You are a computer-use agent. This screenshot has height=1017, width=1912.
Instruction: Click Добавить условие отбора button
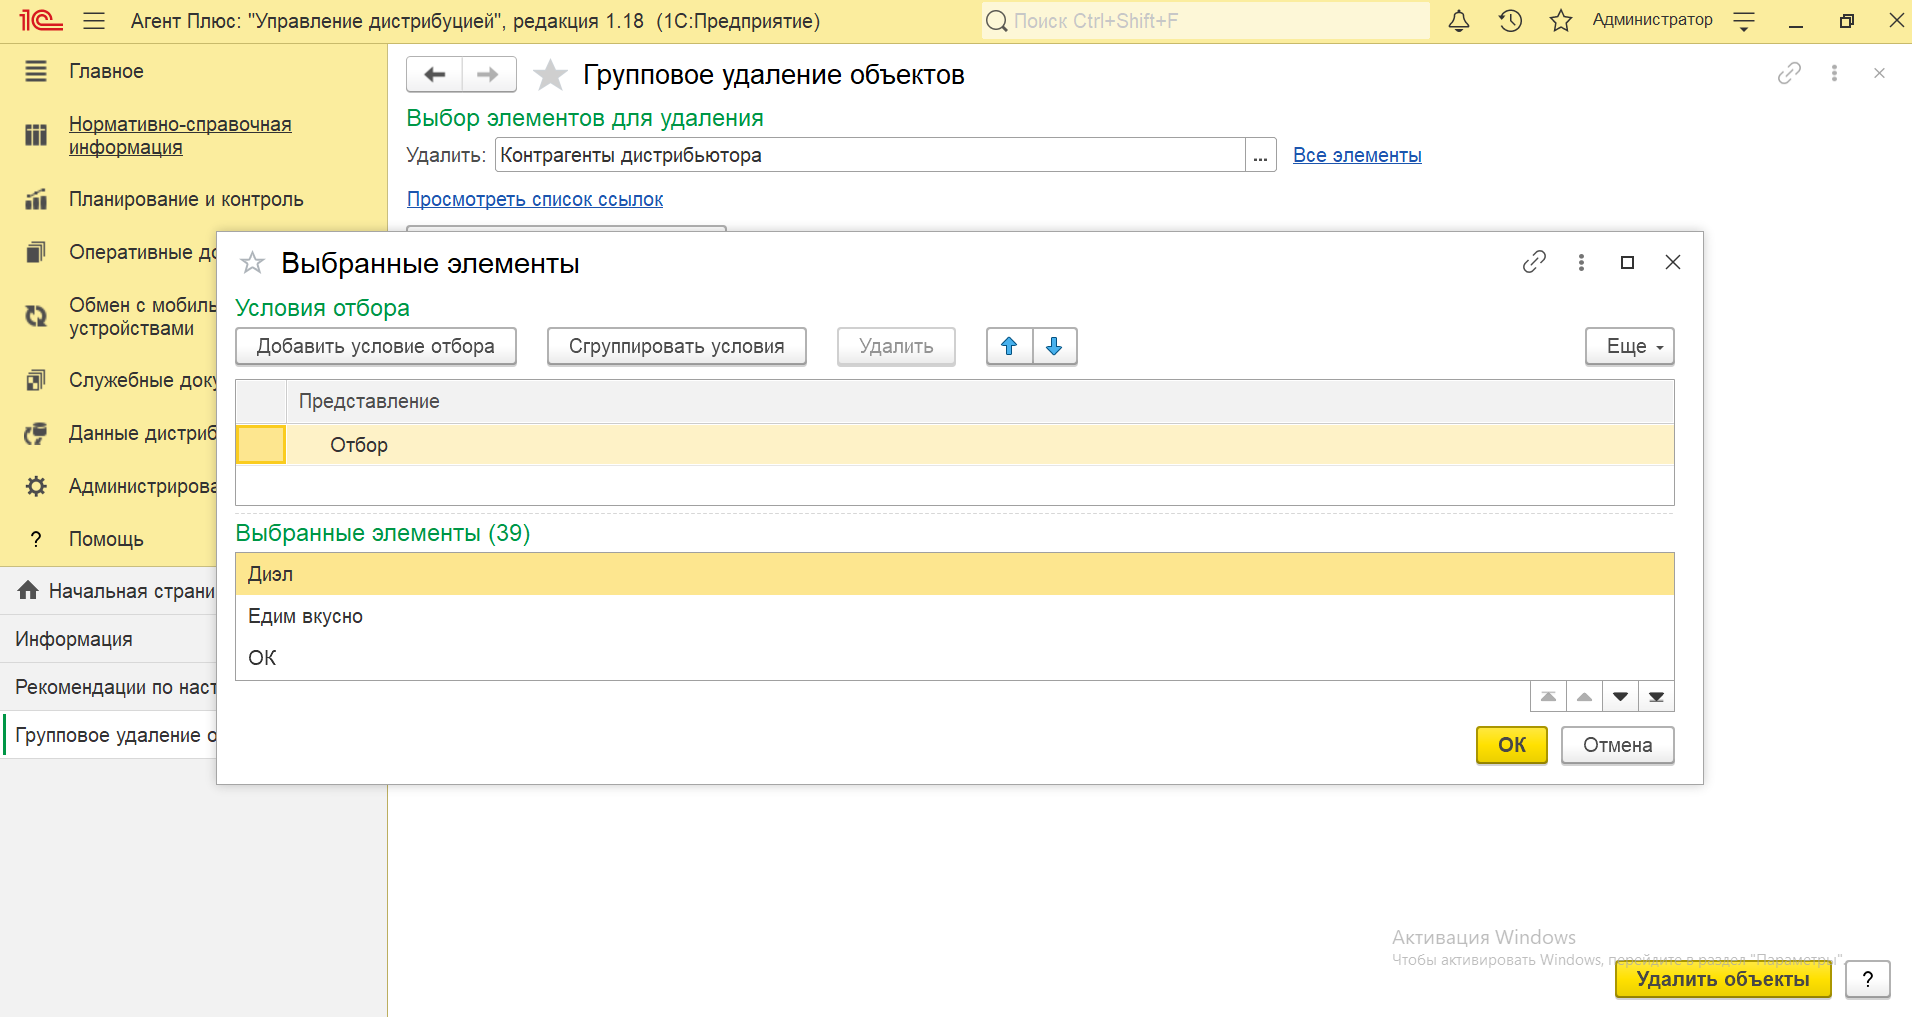coord(376,346)
